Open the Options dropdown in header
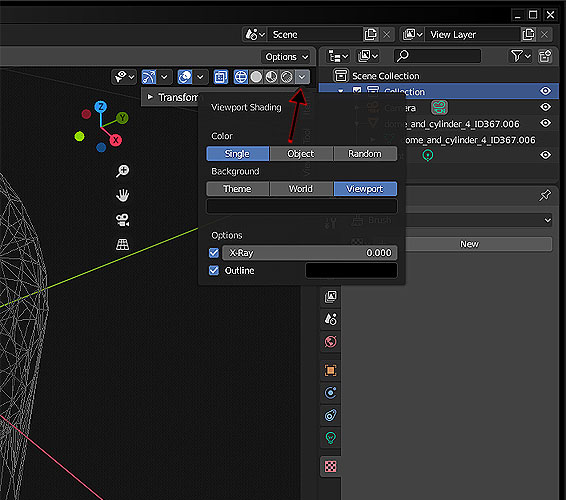 click(287, 57)
